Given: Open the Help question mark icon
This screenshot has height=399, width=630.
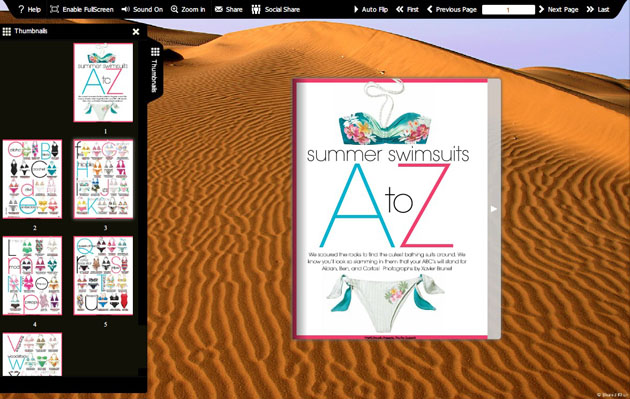Looking at the screenshot, I should coord(21,9).
